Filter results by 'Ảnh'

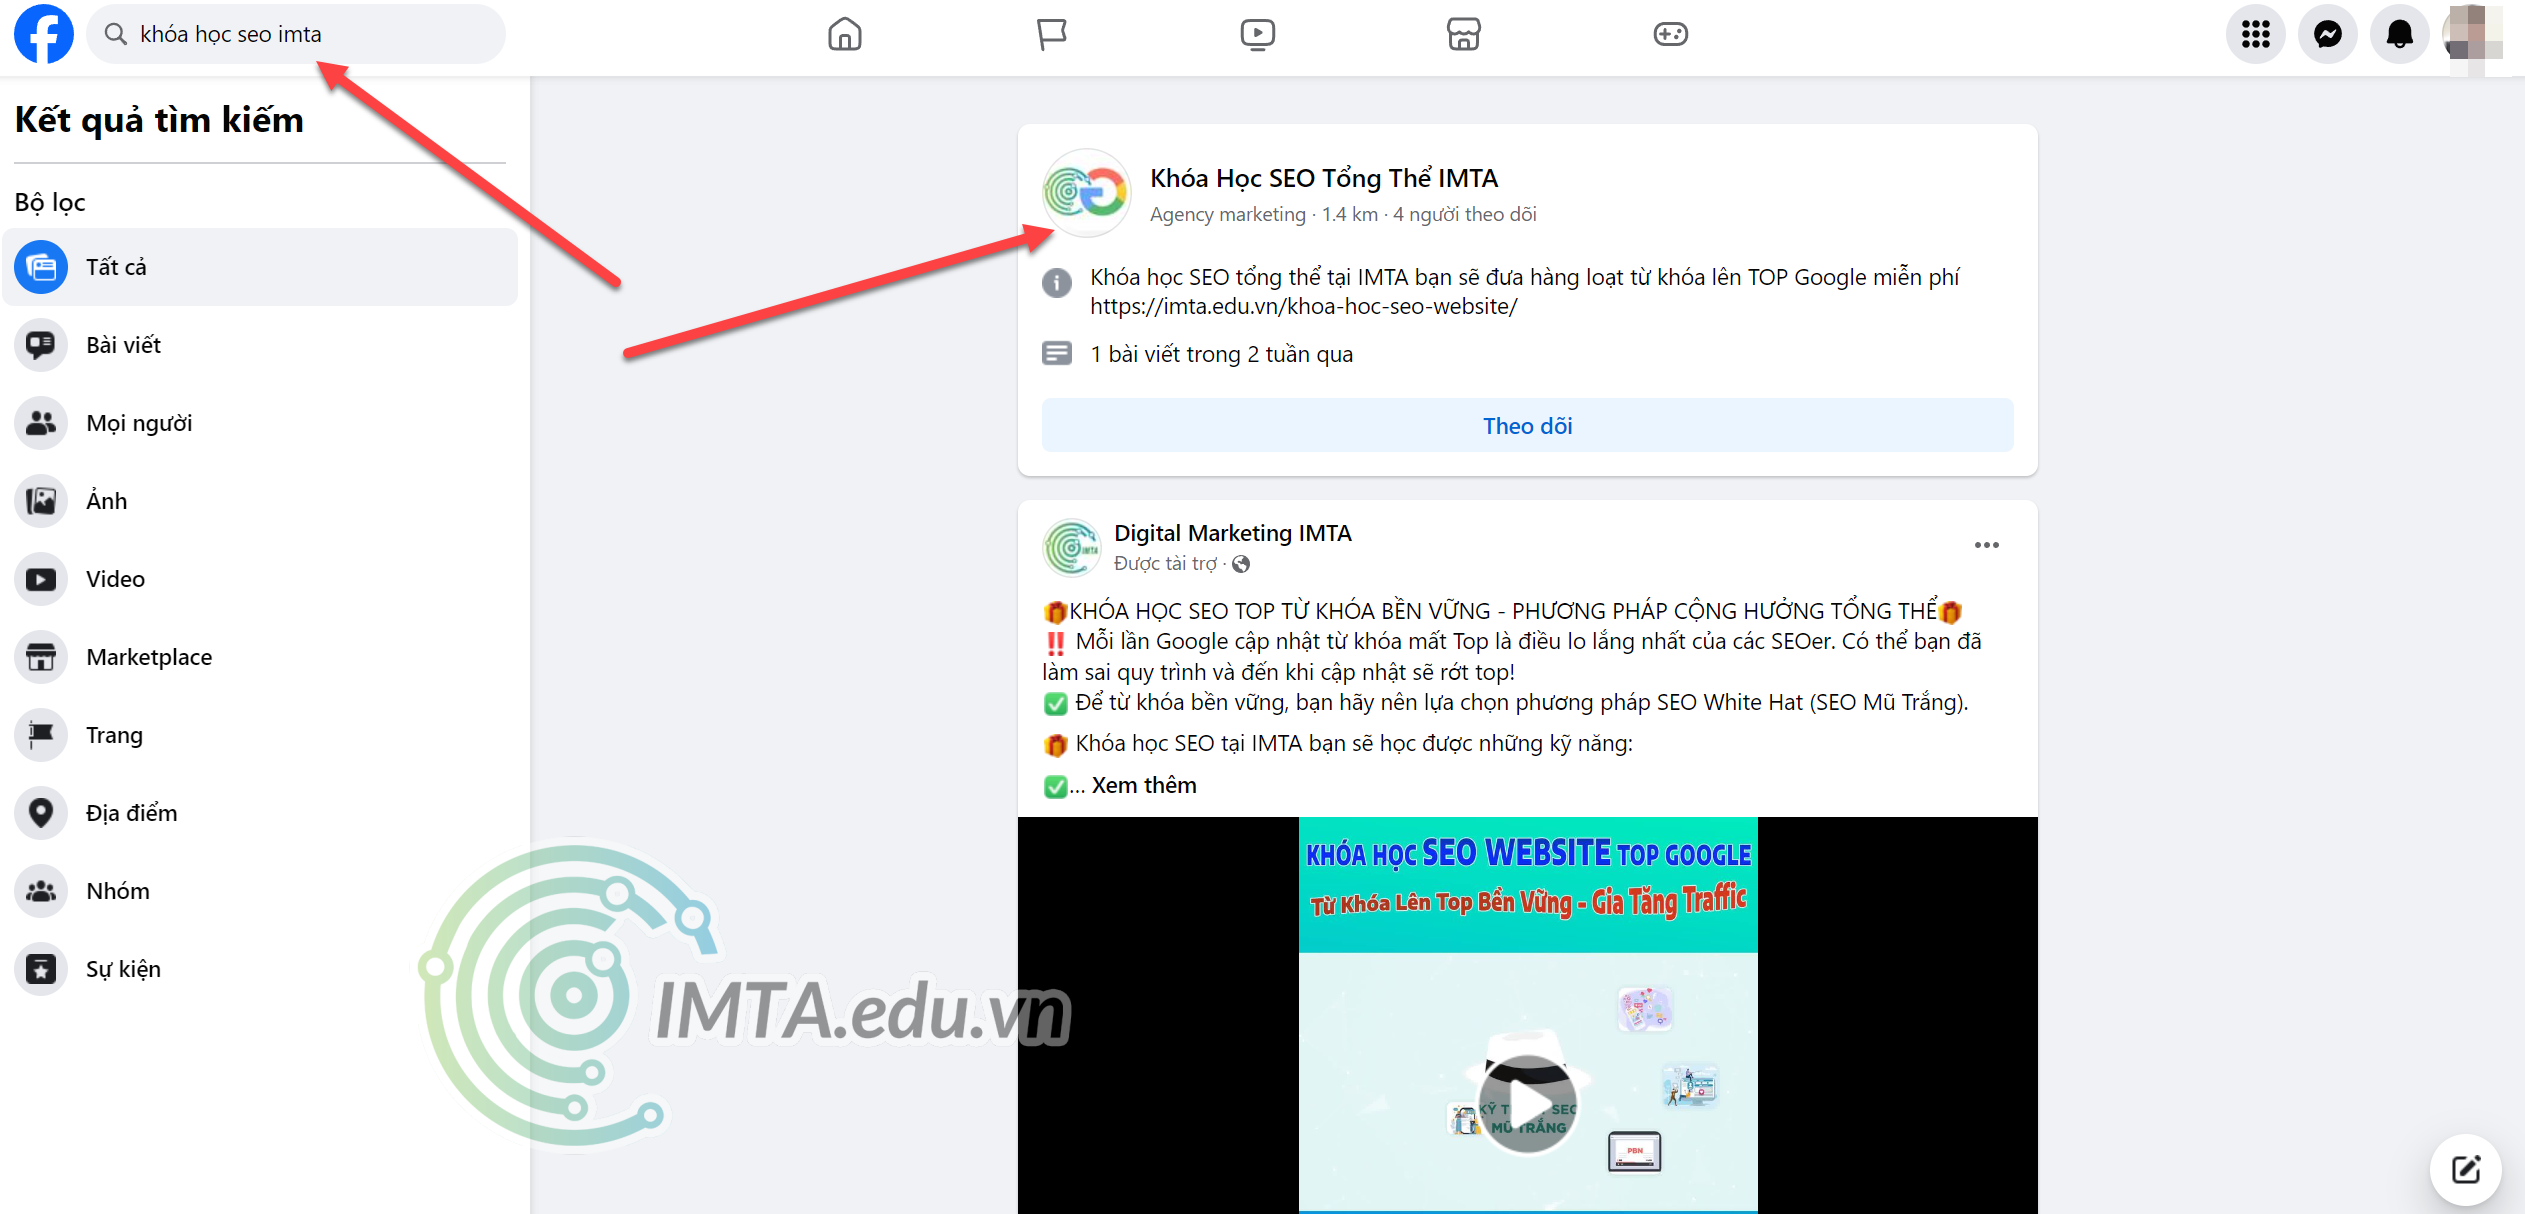(x=261, y=501)
